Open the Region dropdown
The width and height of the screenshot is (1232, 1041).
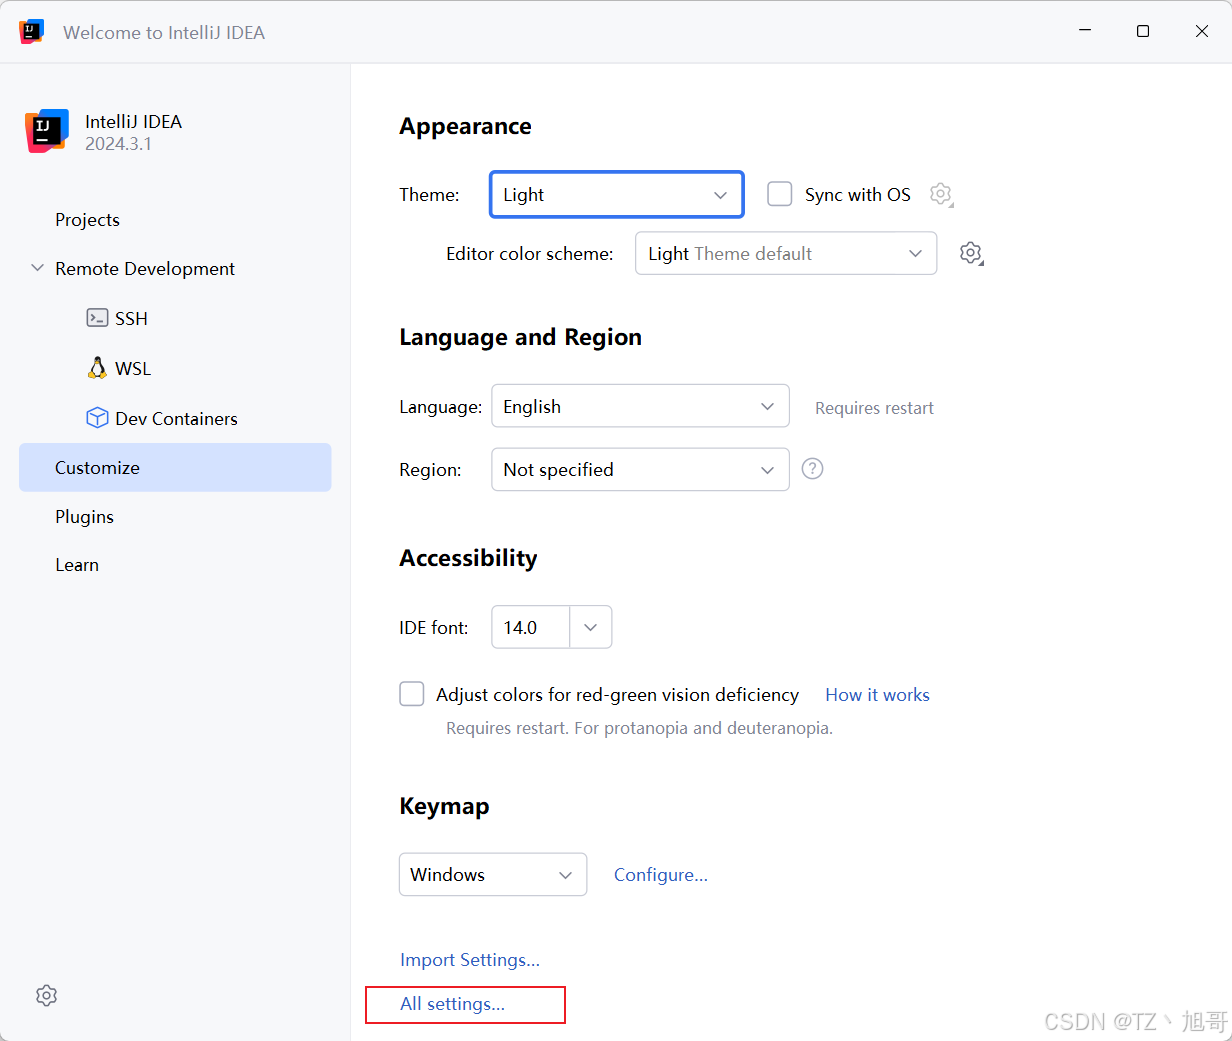[x=640, y=469]
